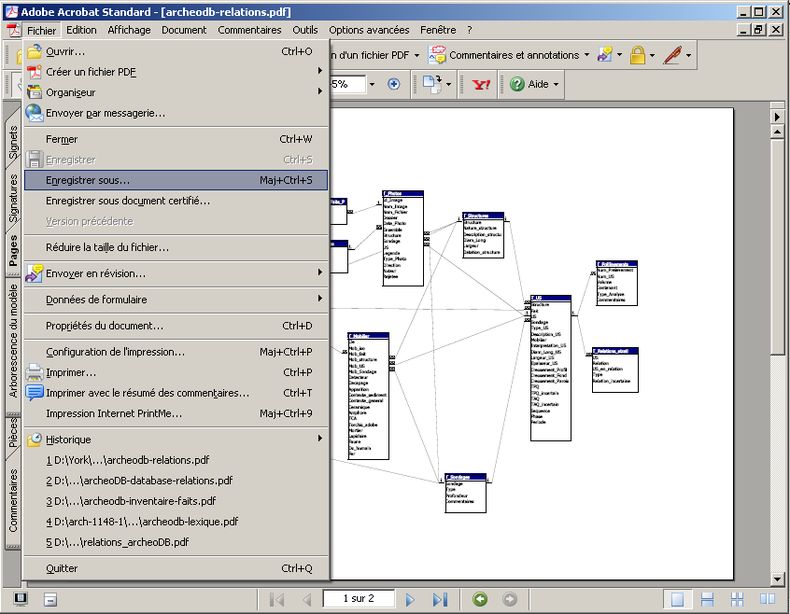Switch to the Pages side tab
Screen dimensions: 790x614
coord(13,250)
